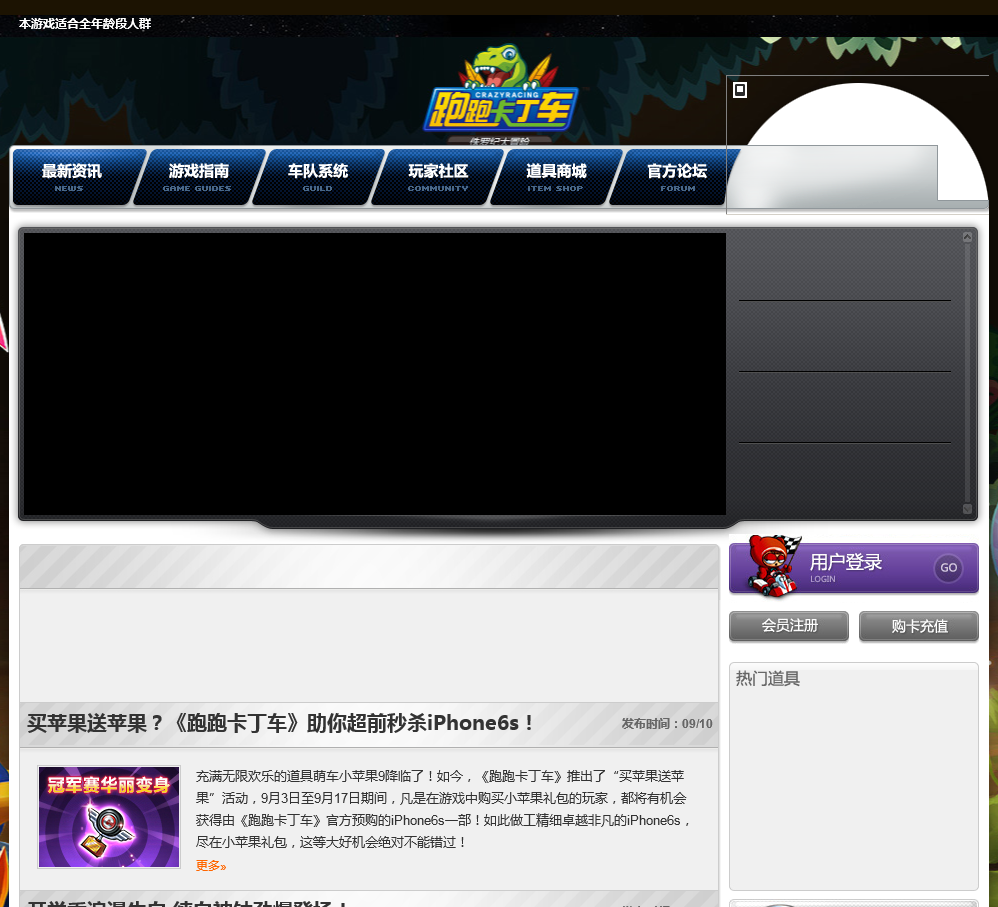The image size is (998, 907).
Task: Click the small square icon near the banner
Action: coord(740,90)
